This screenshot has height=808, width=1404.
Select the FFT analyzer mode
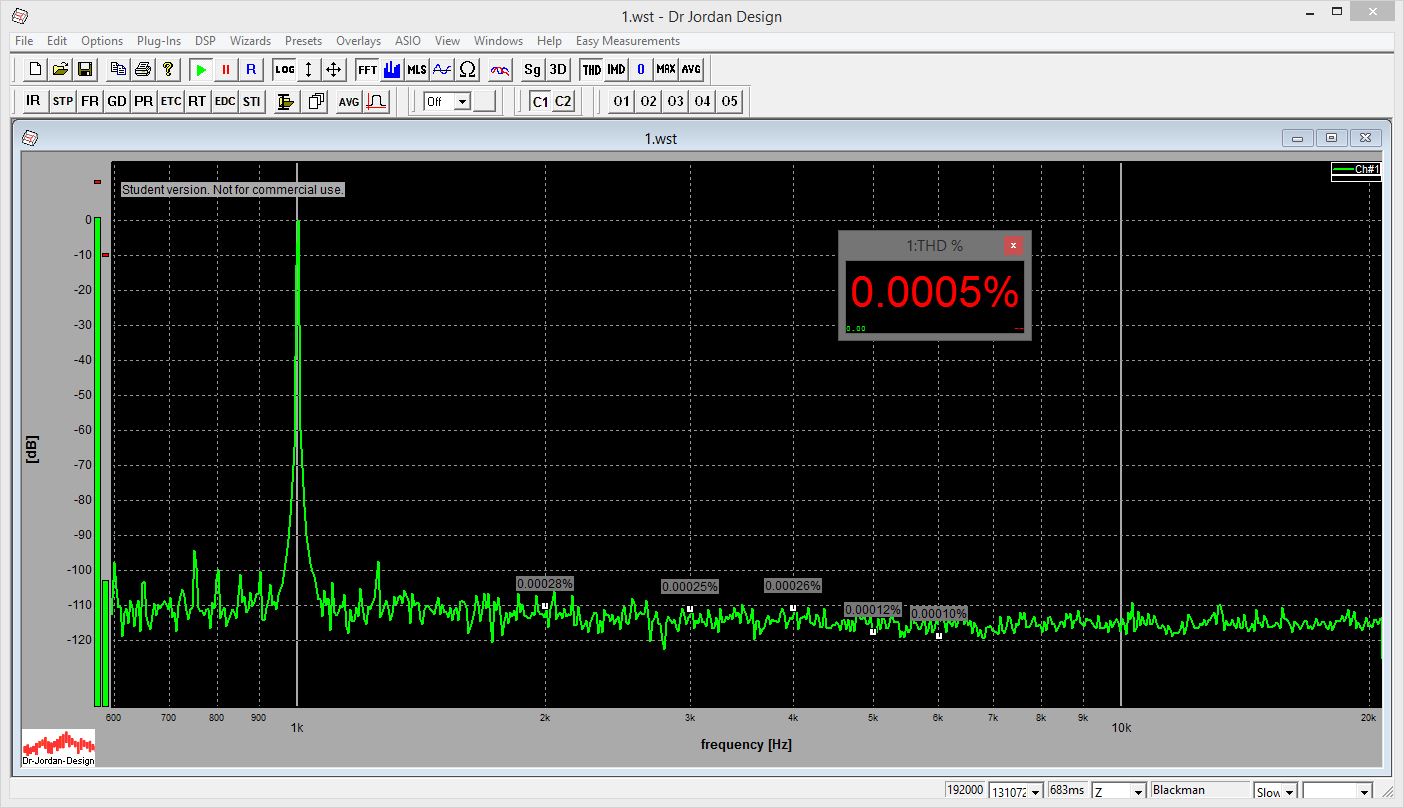367,69
